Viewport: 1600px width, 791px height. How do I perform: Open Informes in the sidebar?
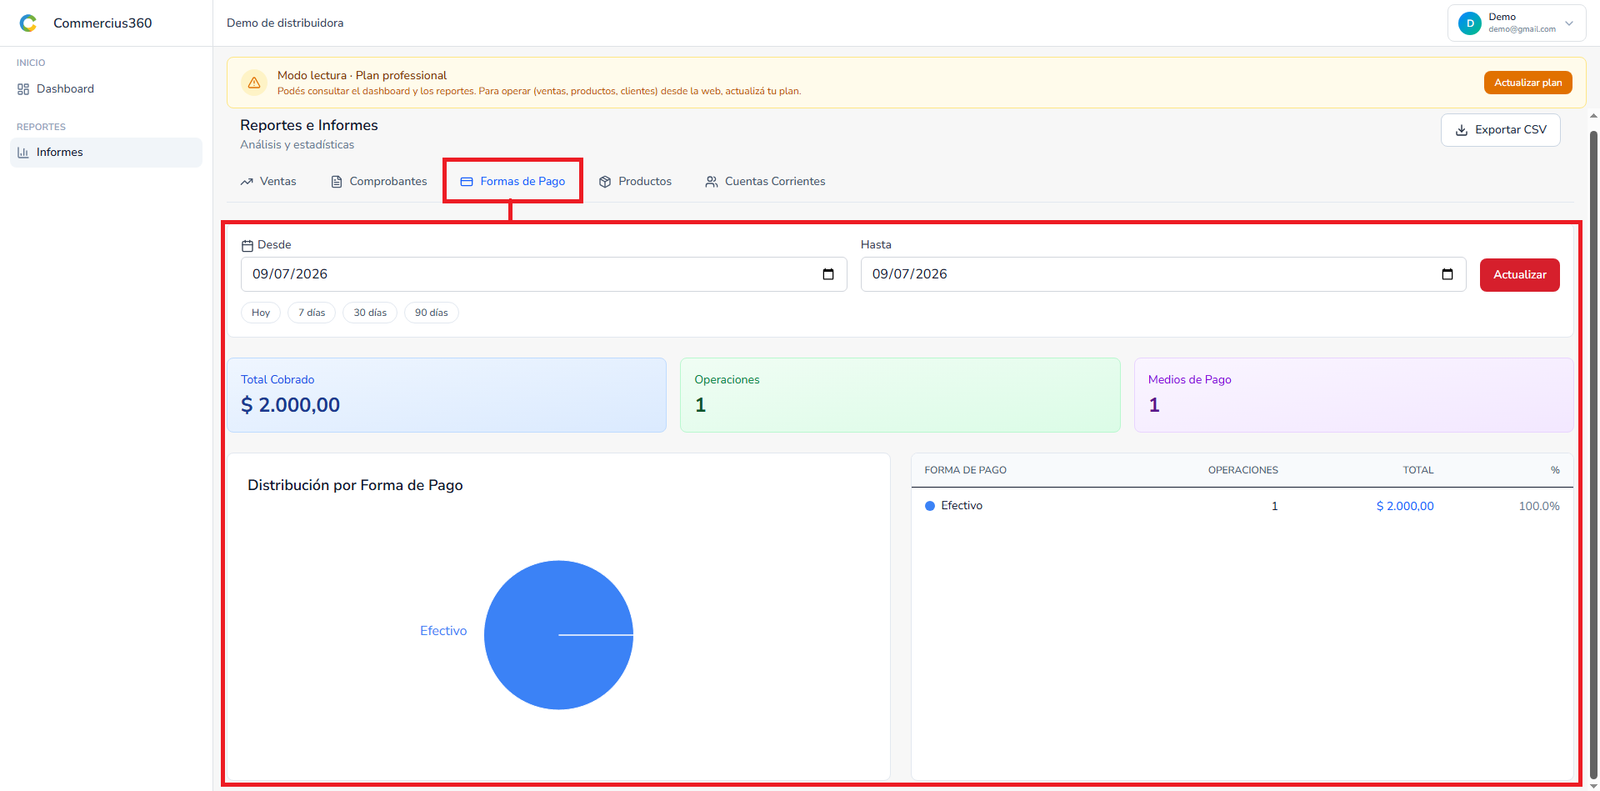tap(106, 152)
